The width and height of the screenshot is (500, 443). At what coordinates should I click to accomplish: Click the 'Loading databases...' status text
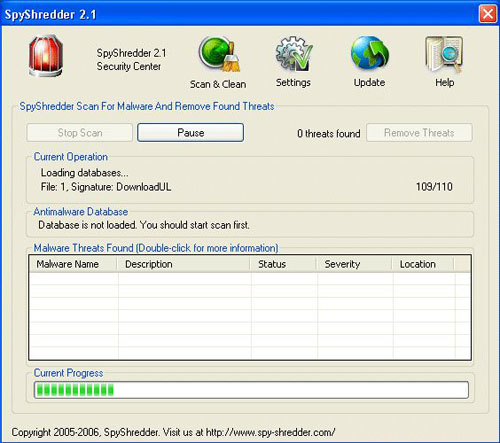pos(84,173)
